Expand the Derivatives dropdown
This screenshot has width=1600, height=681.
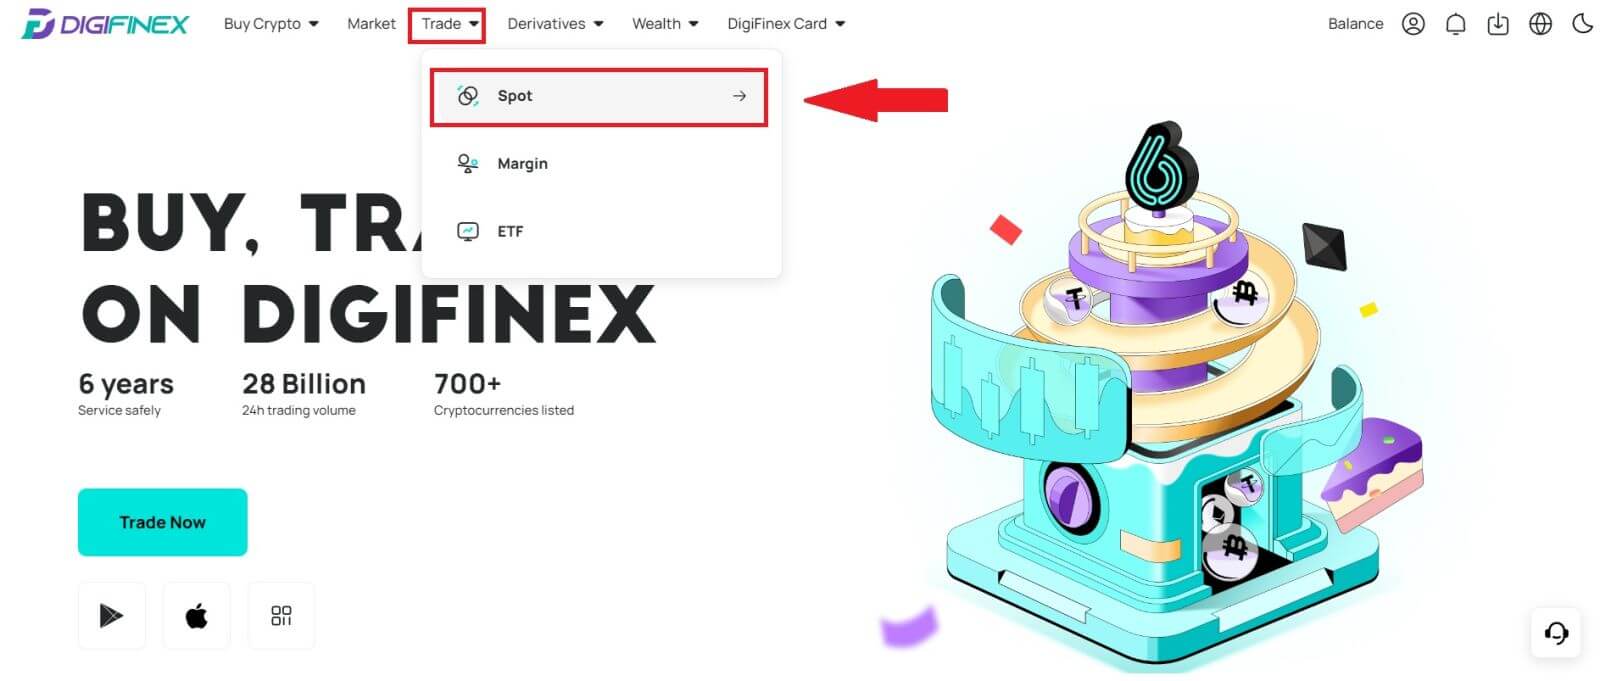click(555, 24)
